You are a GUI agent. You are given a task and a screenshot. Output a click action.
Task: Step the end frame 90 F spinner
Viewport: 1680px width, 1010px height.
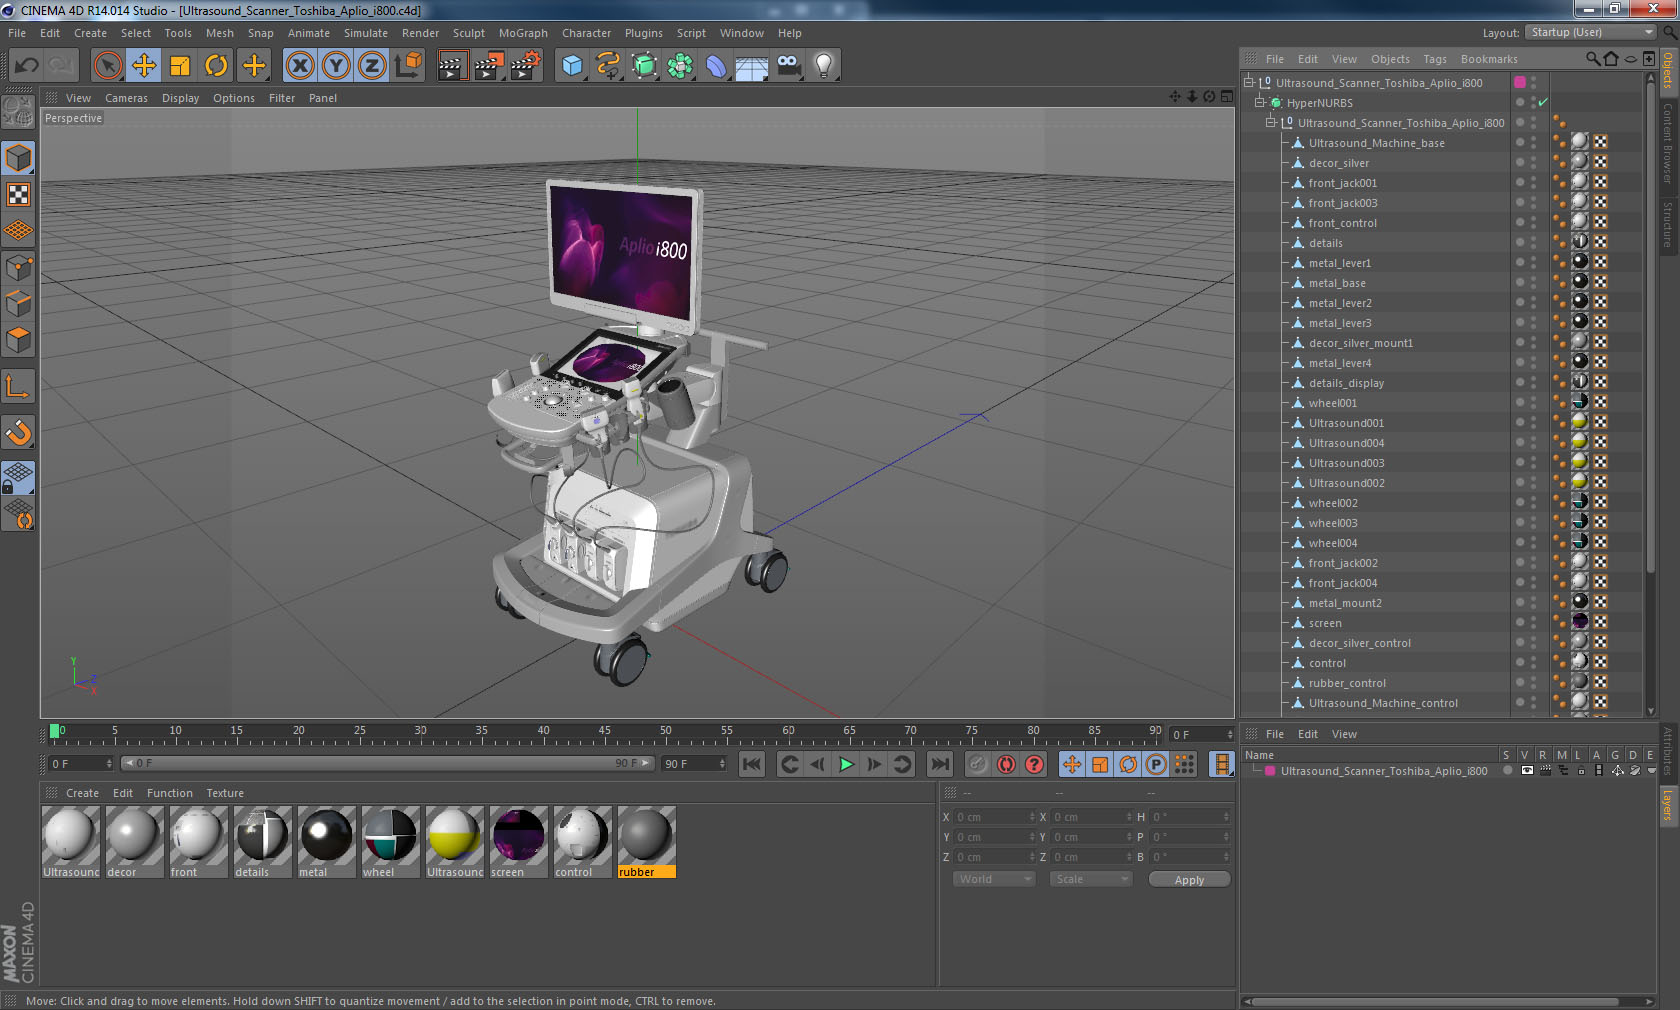tap(722, 764)
